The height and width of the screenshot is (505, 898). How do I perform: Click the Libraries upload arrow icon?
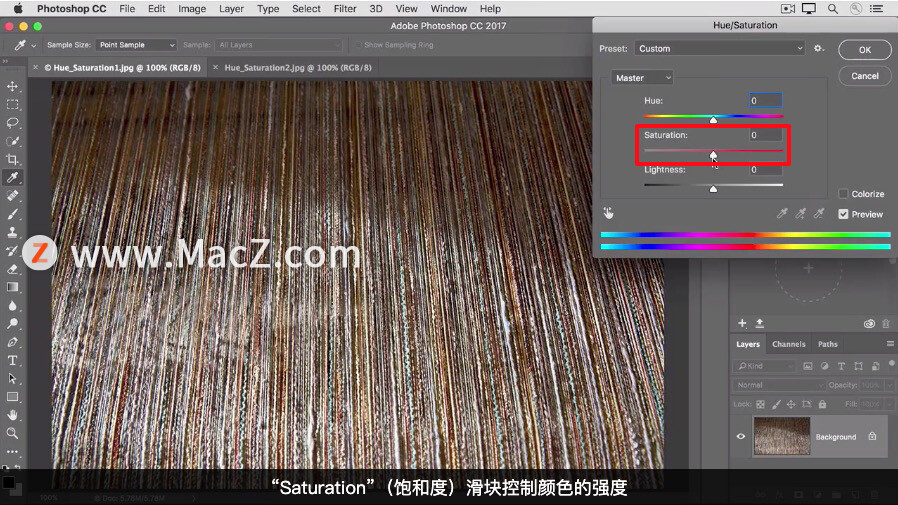pos(759,323)
